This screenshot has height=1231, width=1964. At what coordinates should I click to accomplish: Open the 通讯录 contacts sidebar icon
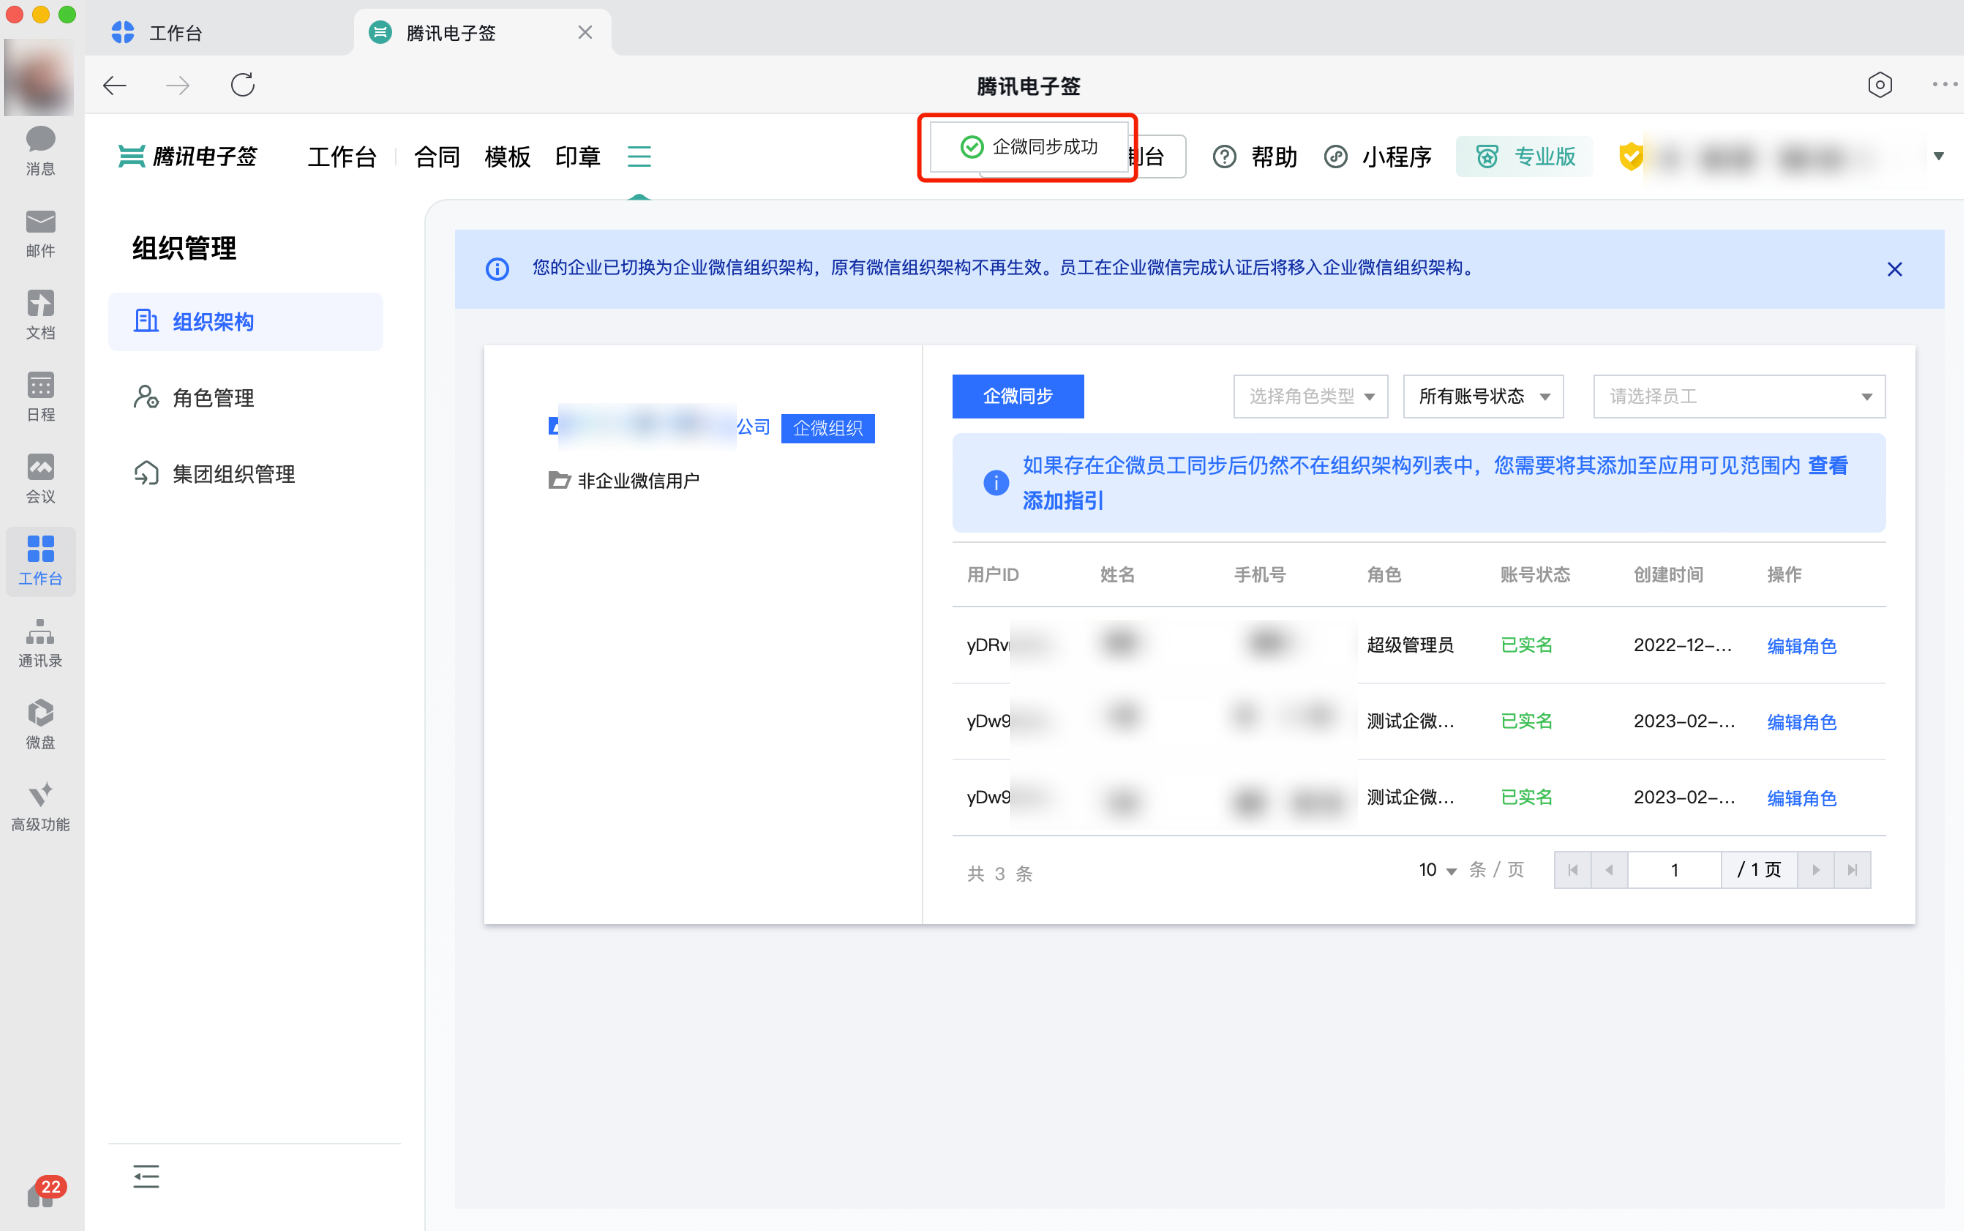tap(40, 642)
